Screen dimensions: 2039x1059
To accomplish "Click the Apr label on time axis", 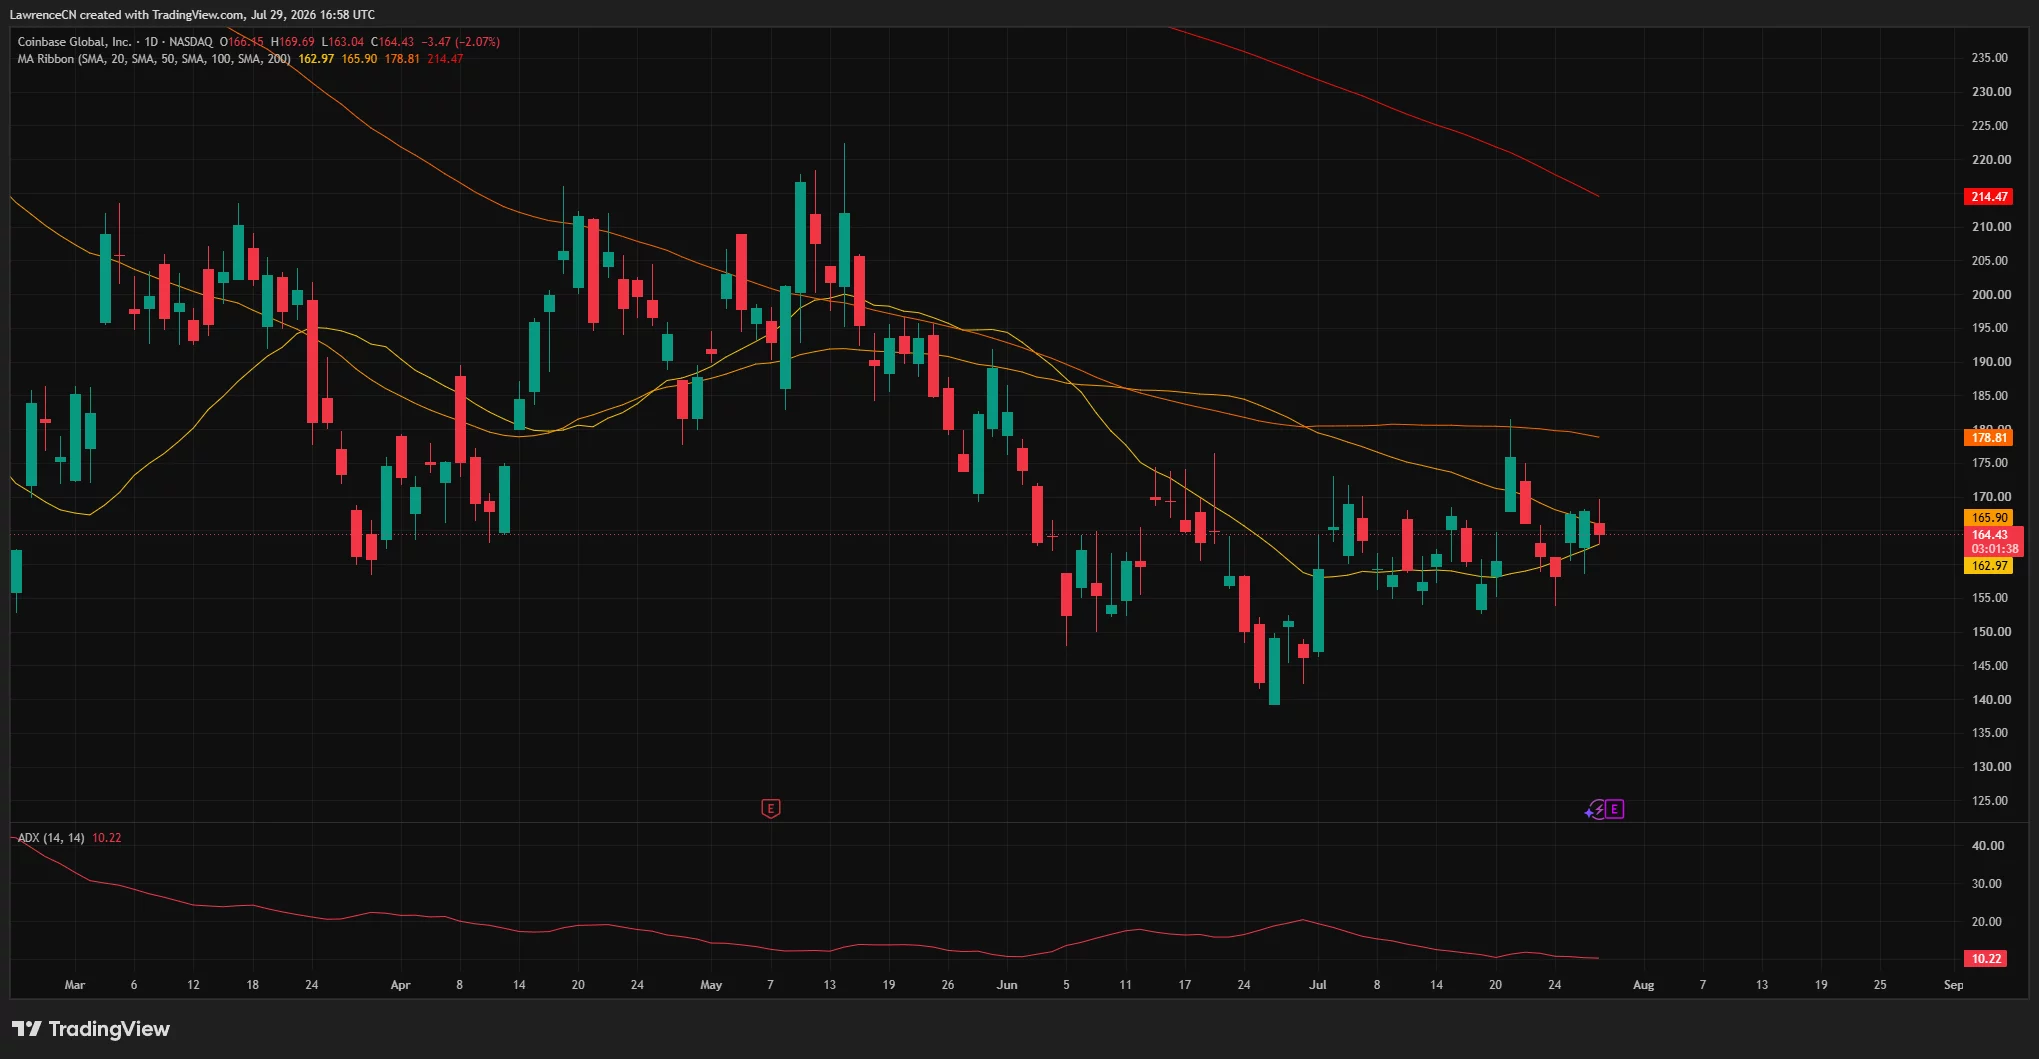I will click(x=400, y=985).
